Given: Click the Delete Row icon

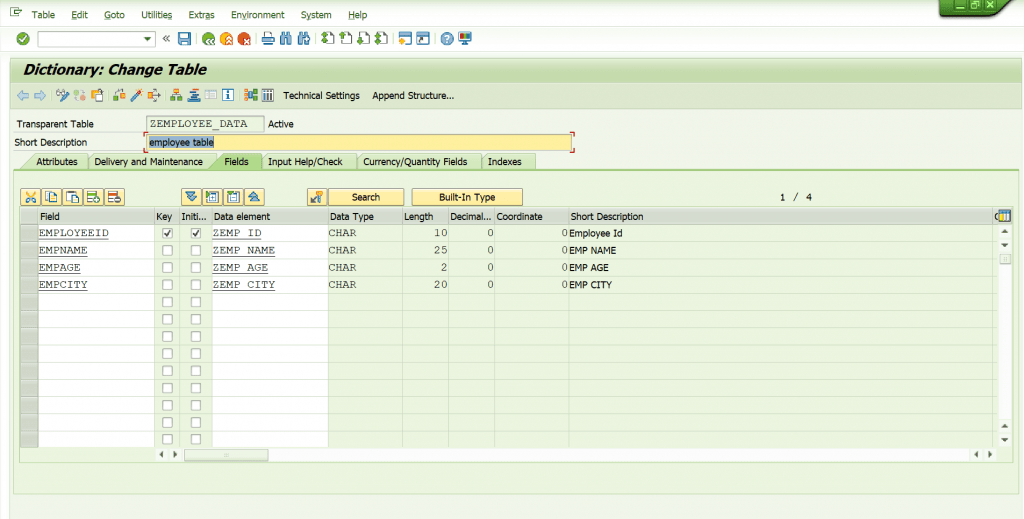Looking at the screenshot, I should [x=114, y=197].
